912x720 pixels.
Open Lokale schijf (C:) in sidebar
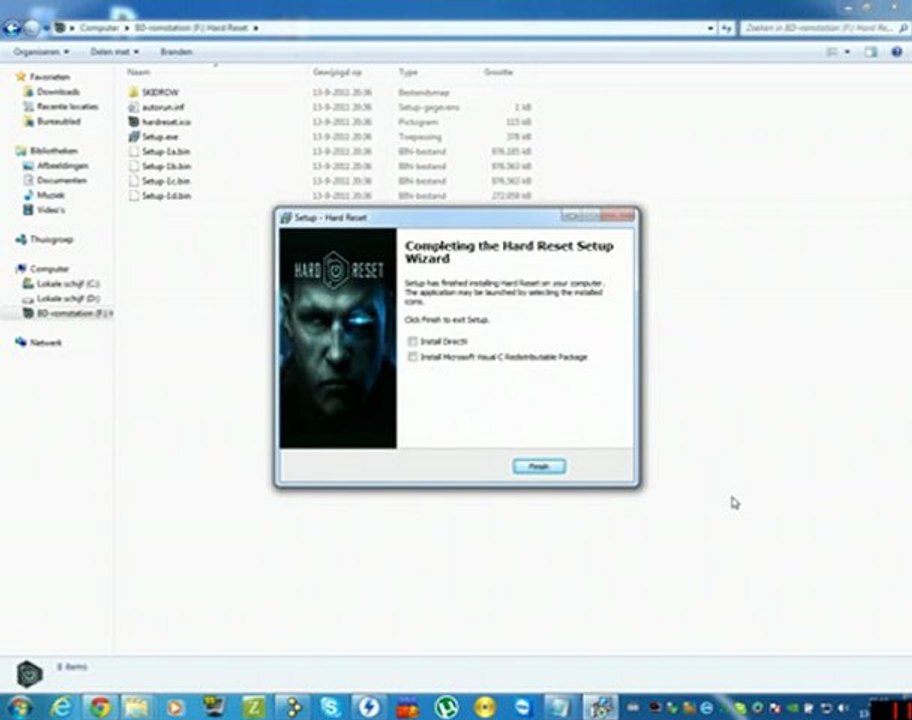[68, 284]
